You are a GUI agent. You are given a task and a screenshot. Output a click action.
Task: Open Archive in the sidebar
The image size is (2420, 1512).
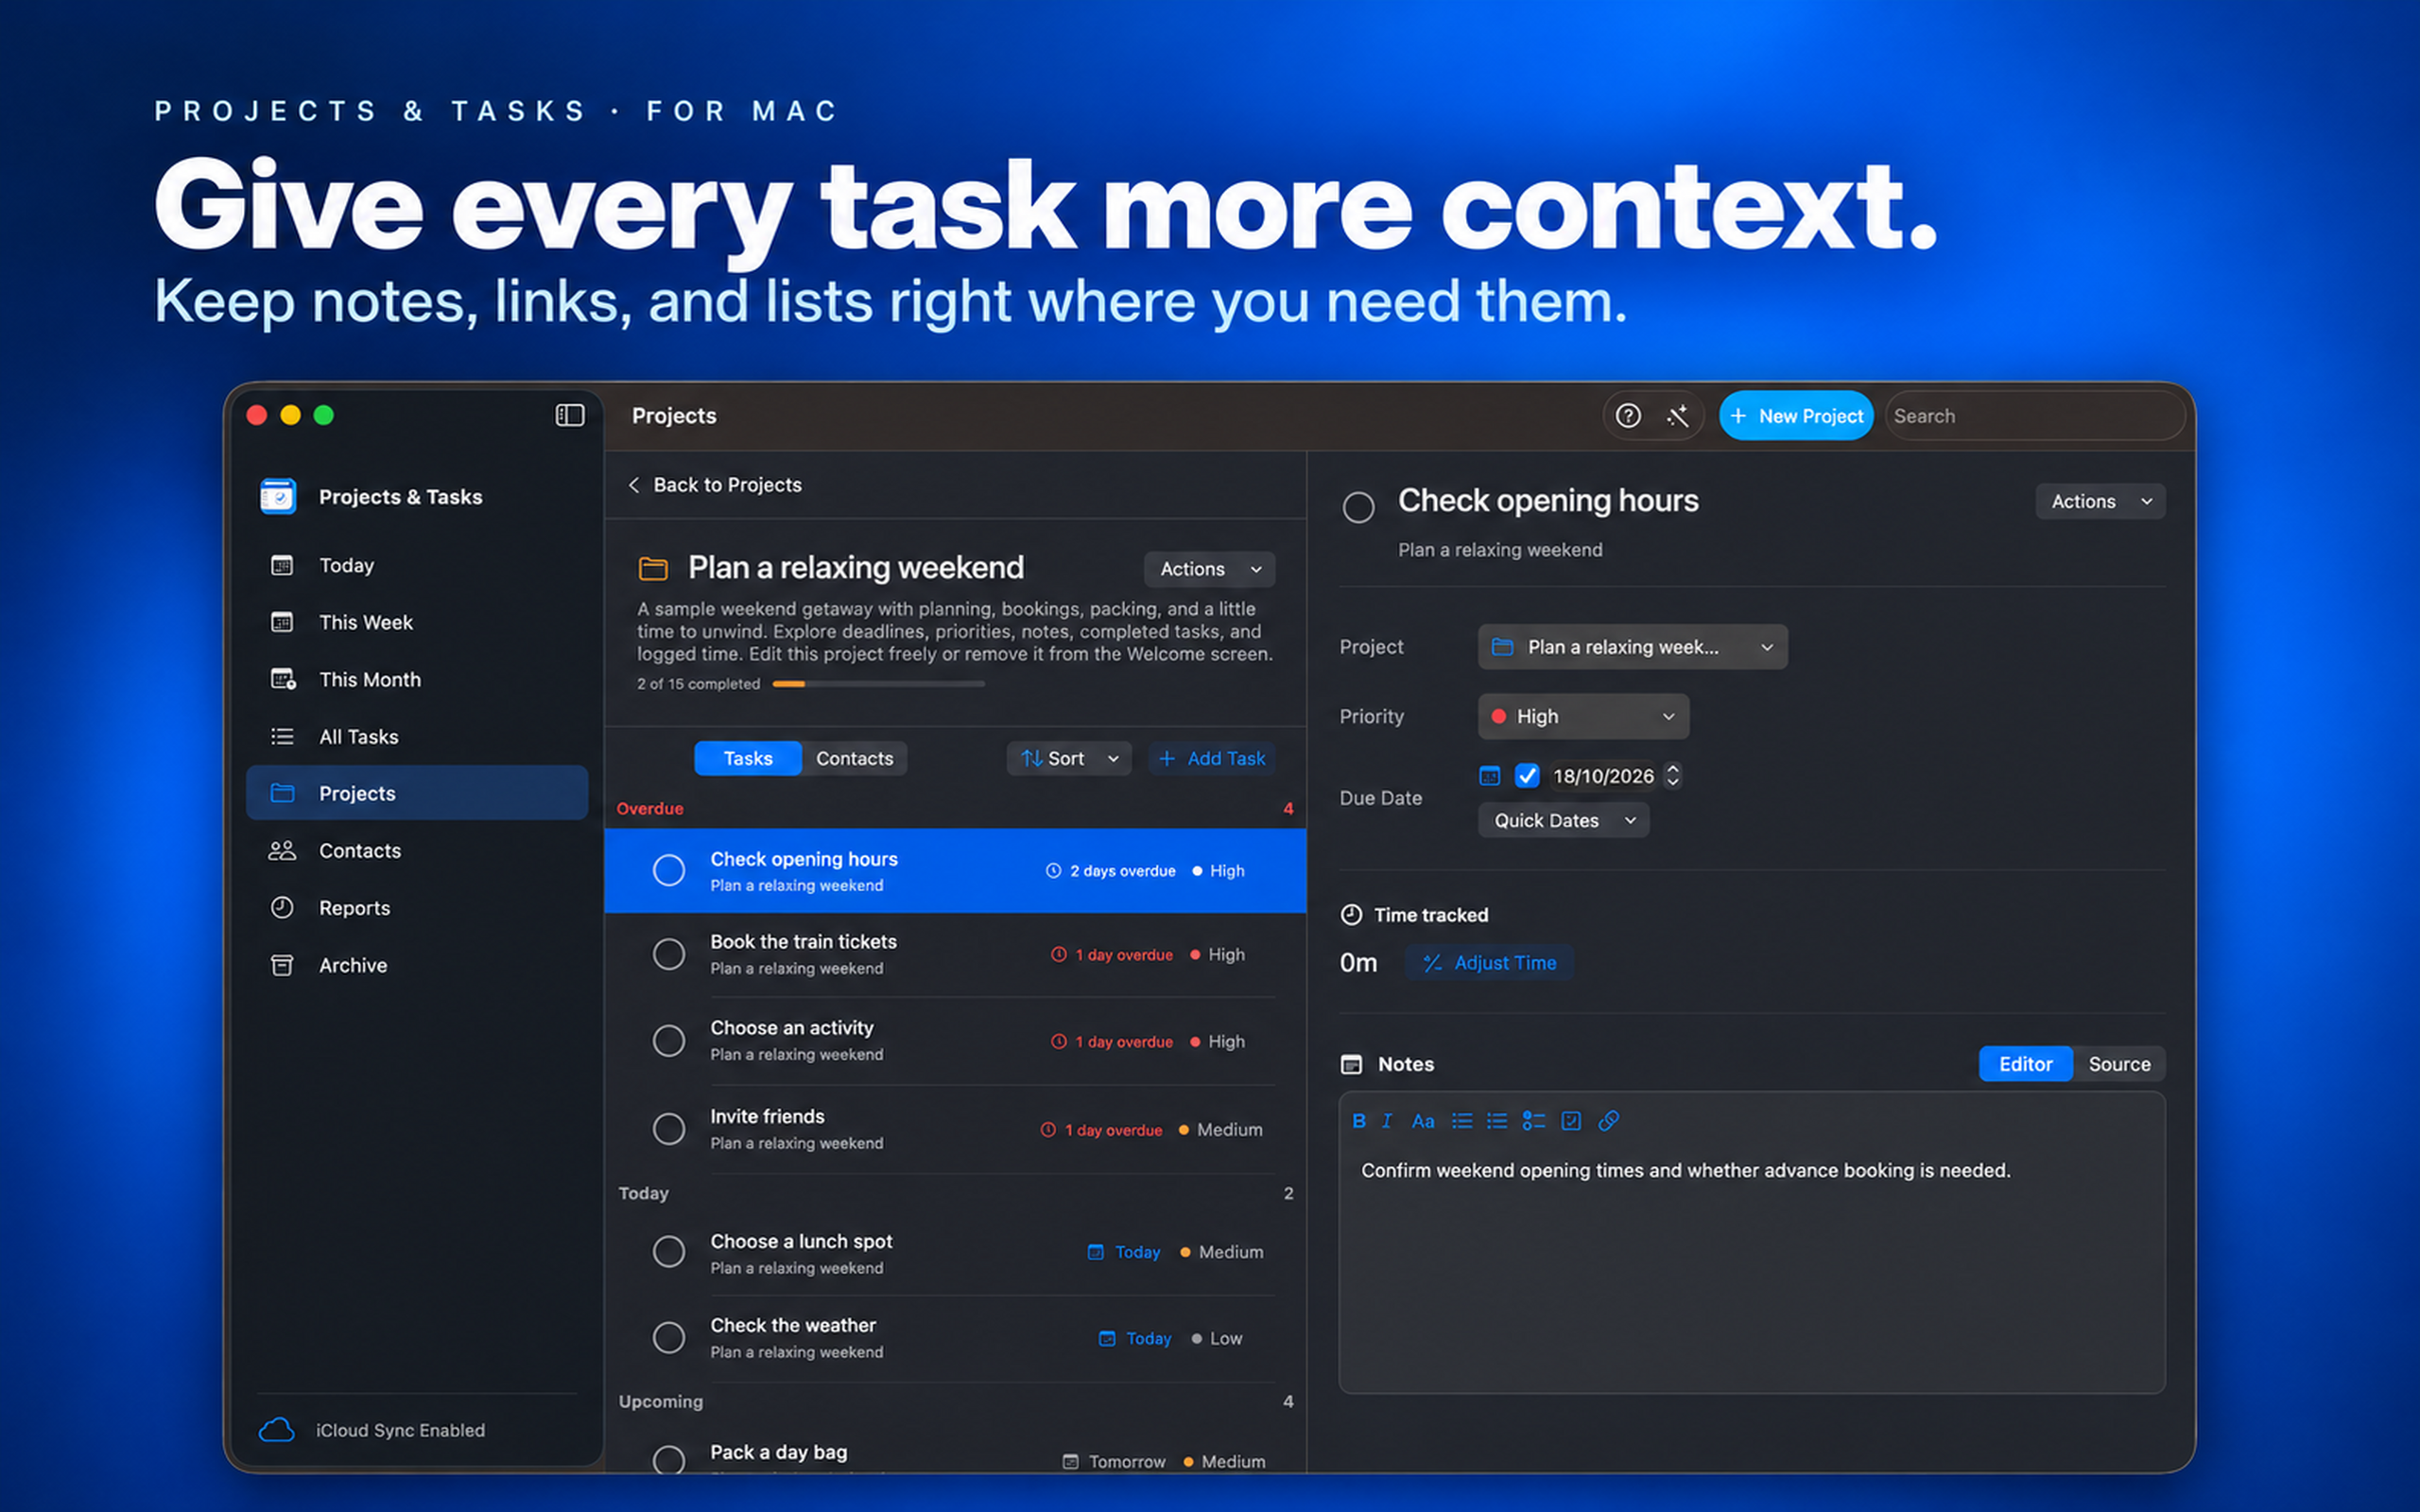417,965
